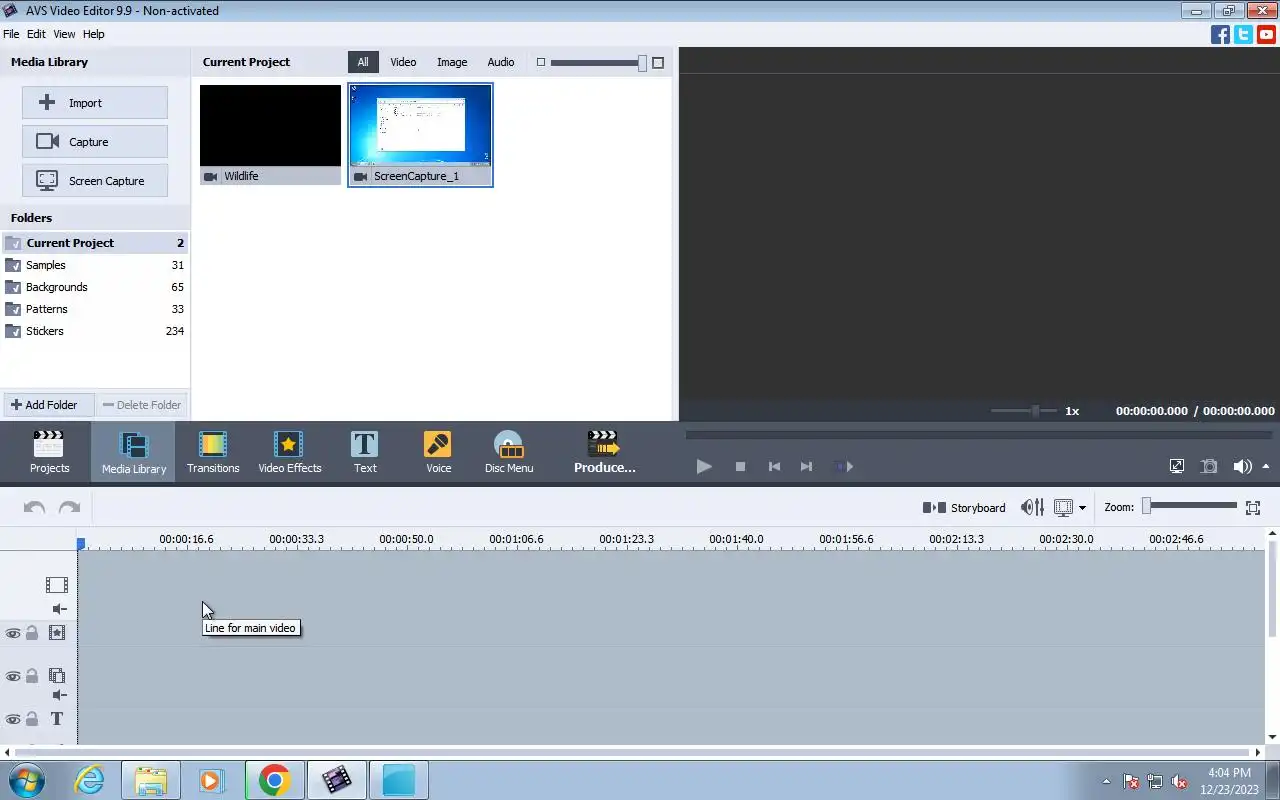Open the Transitions panel

213,452
